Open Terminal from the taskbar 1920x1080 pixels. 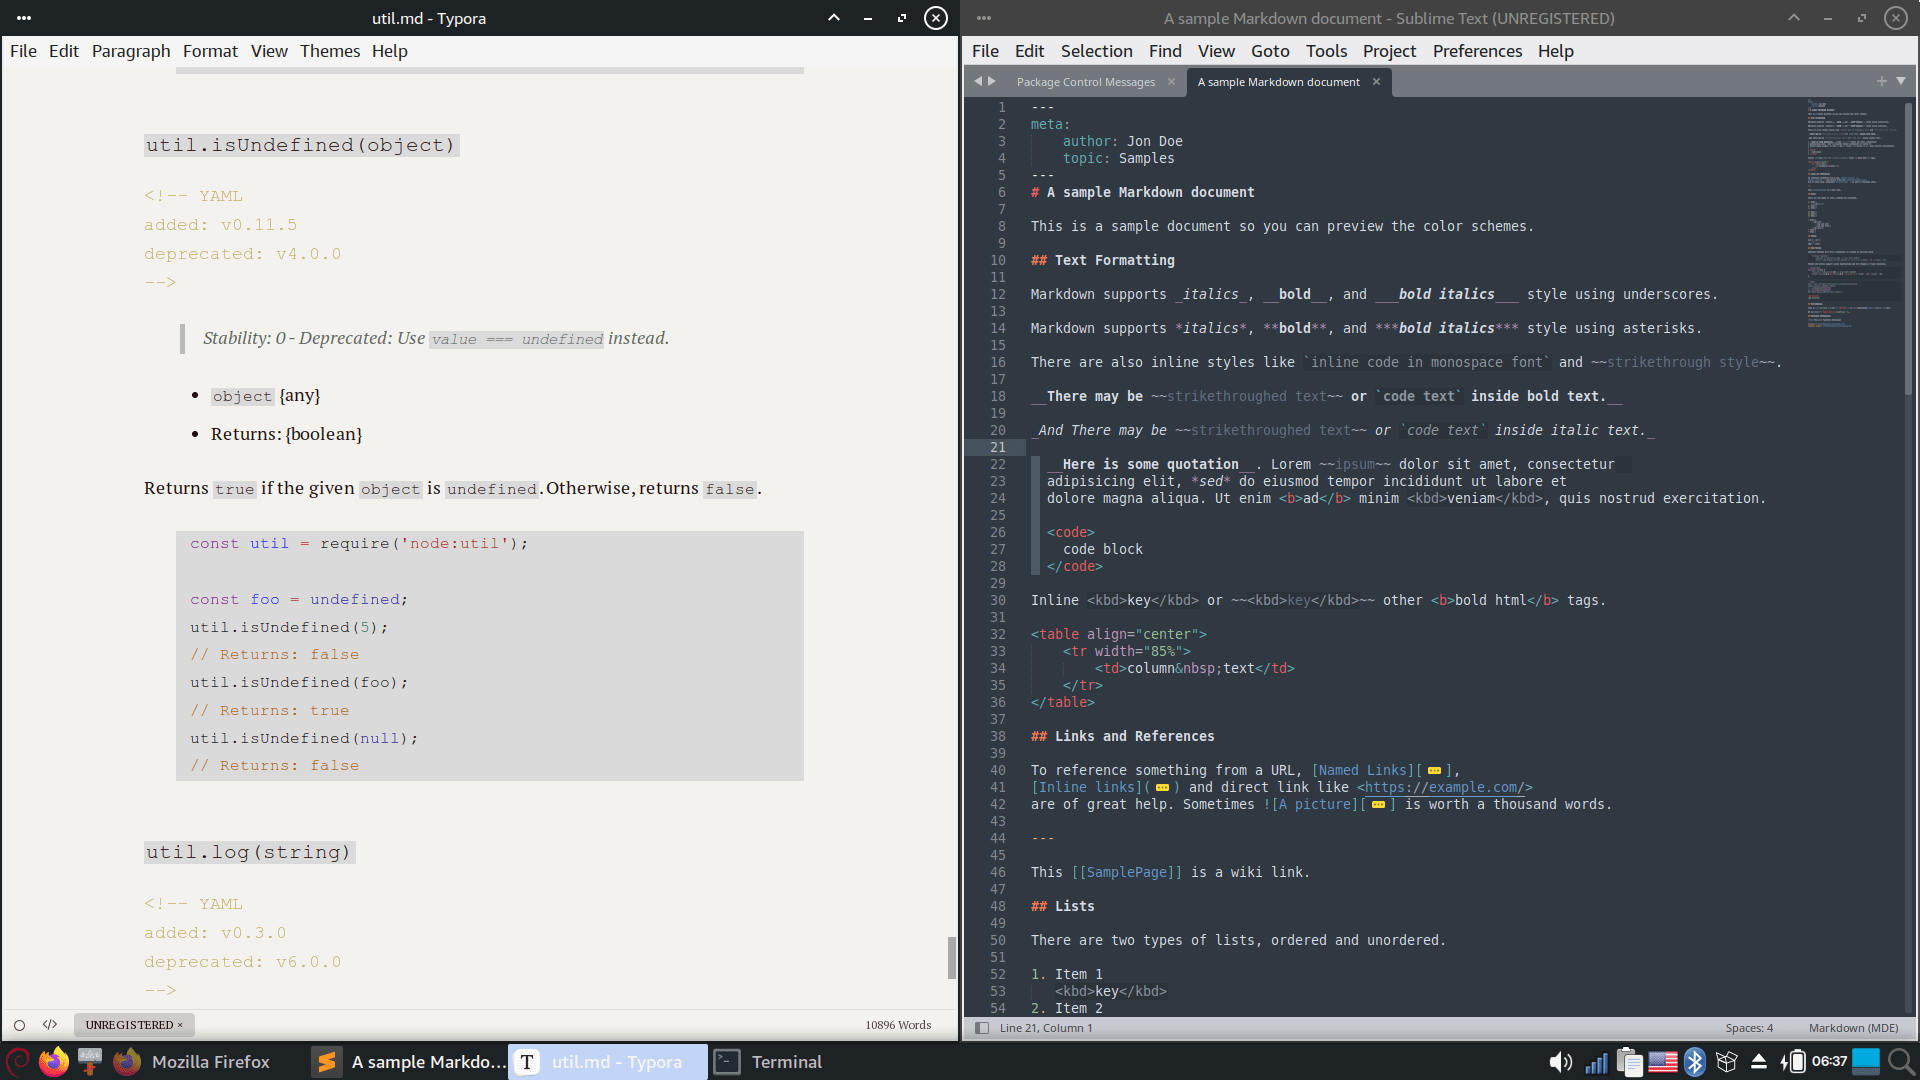click(768, 1062)
